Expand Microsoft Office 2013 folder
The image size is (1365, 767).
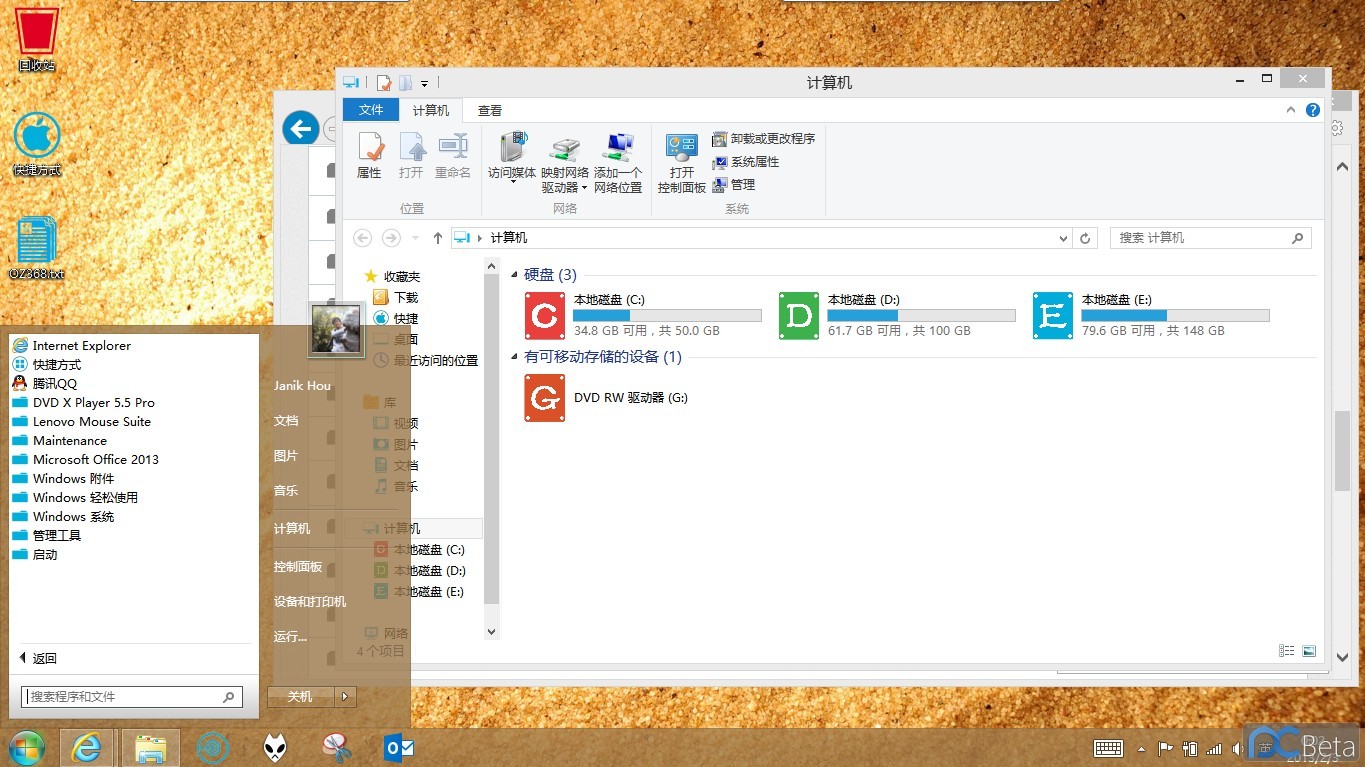[85, 459]
